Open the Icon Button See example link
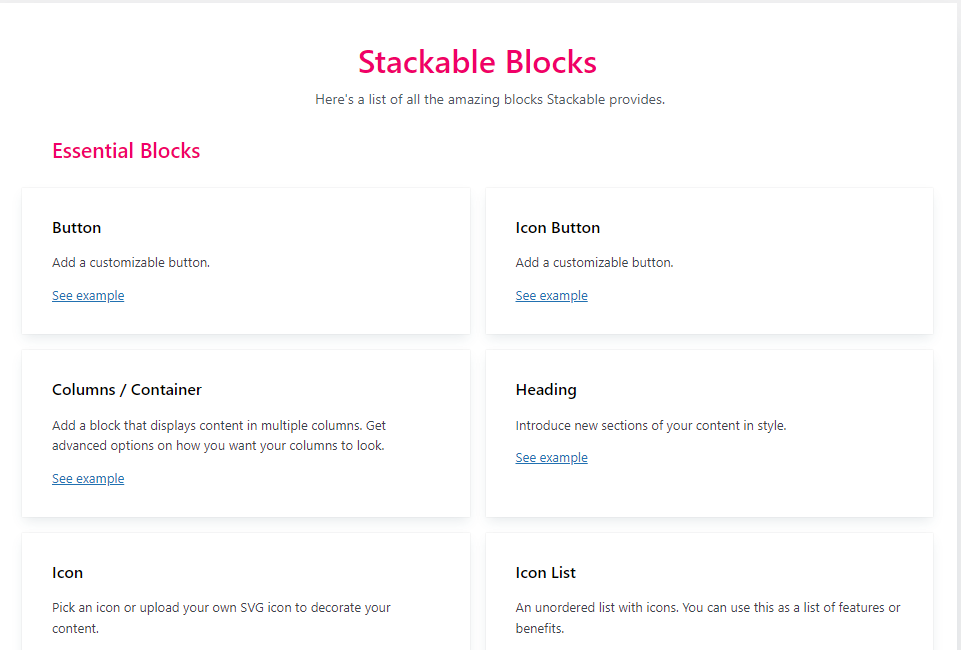The image size is (961, 650). [551, 296]
